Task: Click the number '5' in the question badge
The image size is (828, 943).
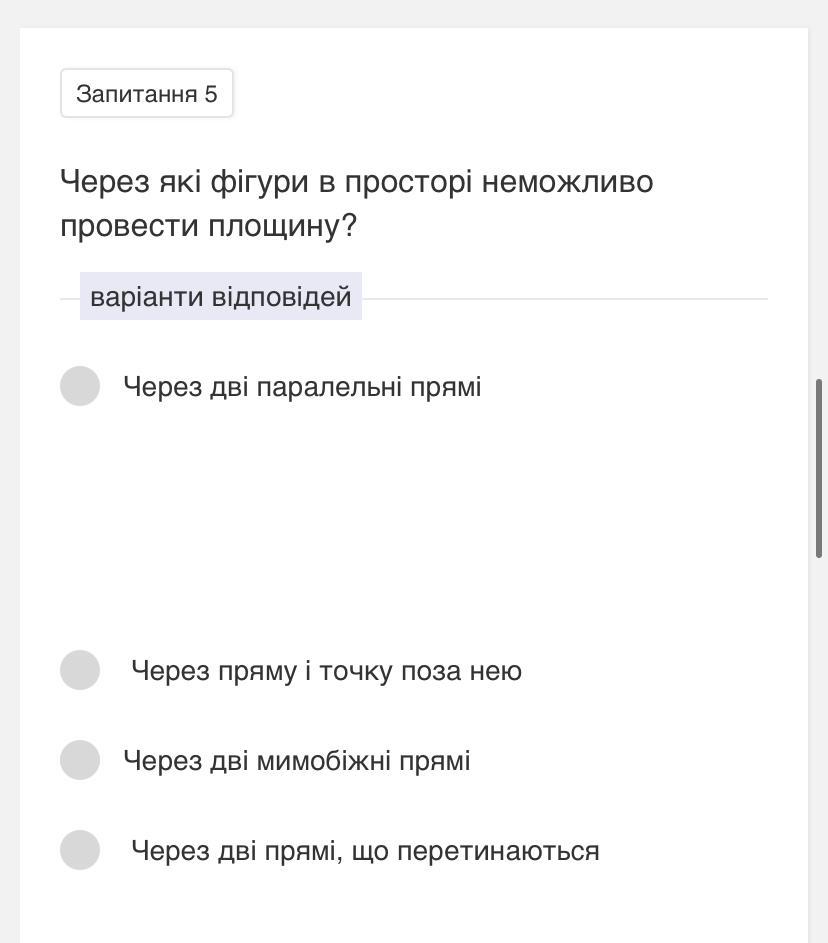Action: pos(210,94)
